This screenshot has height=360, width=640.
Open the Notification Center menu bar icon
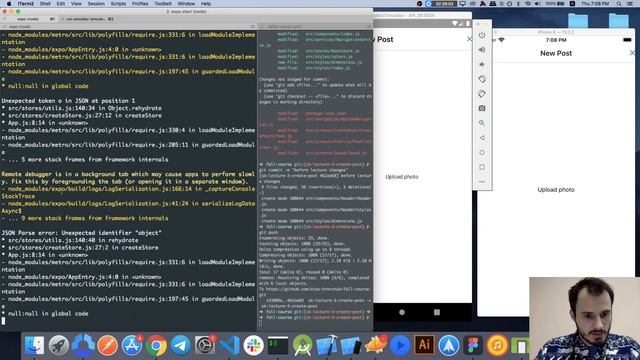(630, 4)
